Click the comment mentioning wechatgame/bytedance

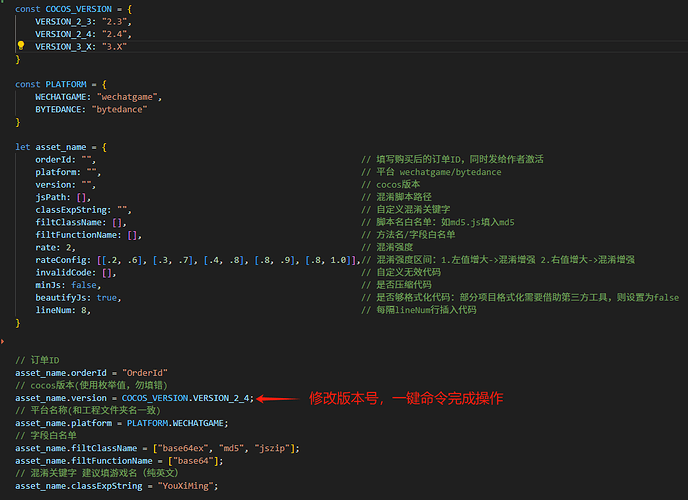click(431, 172)
